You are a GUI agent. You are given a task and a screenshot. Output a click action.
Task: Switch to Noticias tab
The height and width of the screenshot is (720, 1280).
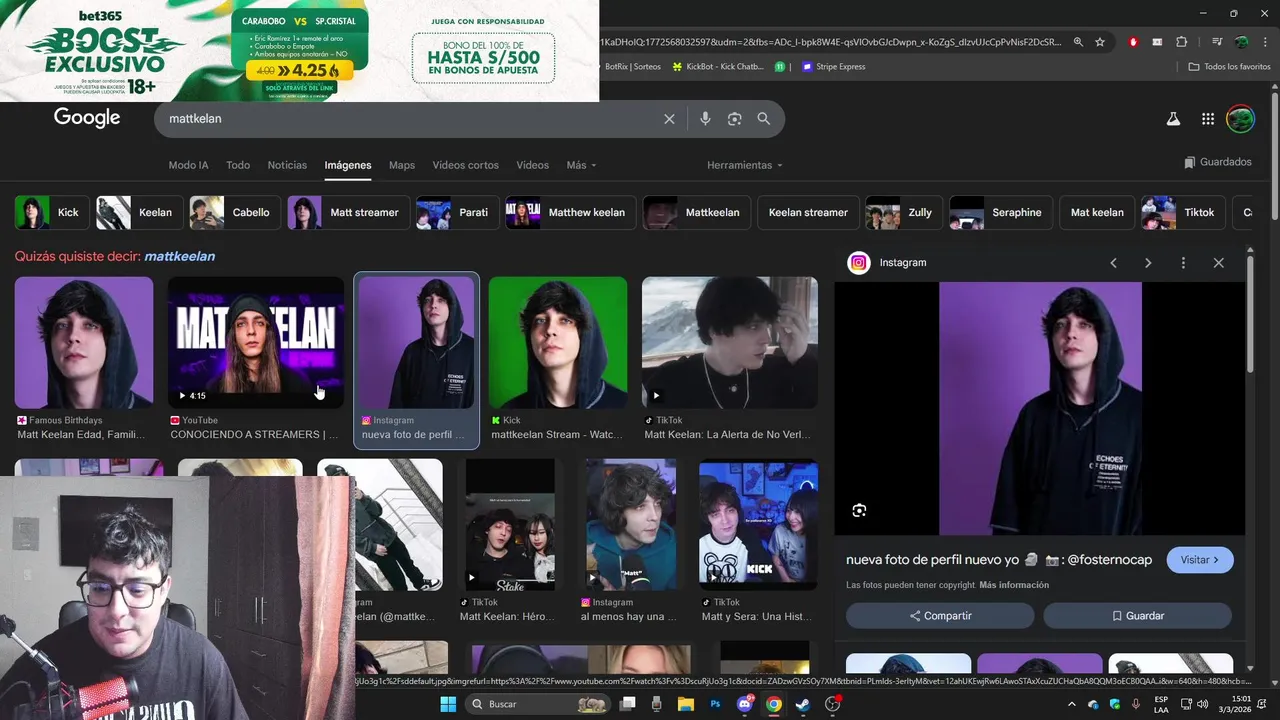point(287,165)
